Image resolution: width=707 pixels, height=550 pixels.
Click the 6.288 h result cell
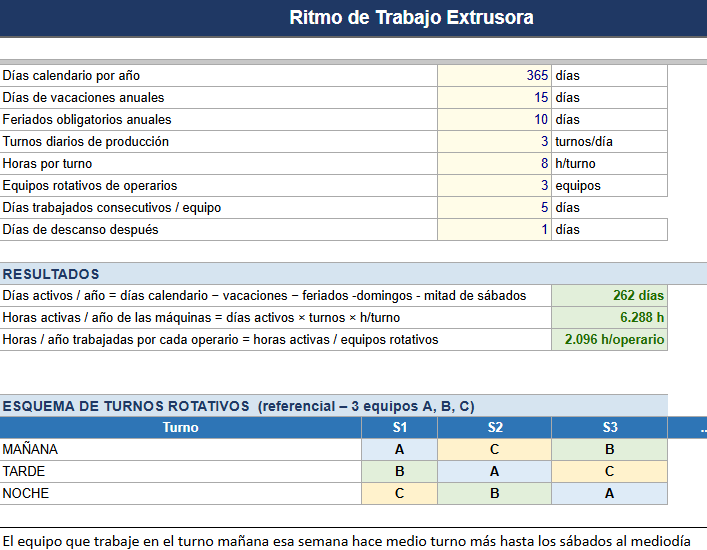pos(609,317)
